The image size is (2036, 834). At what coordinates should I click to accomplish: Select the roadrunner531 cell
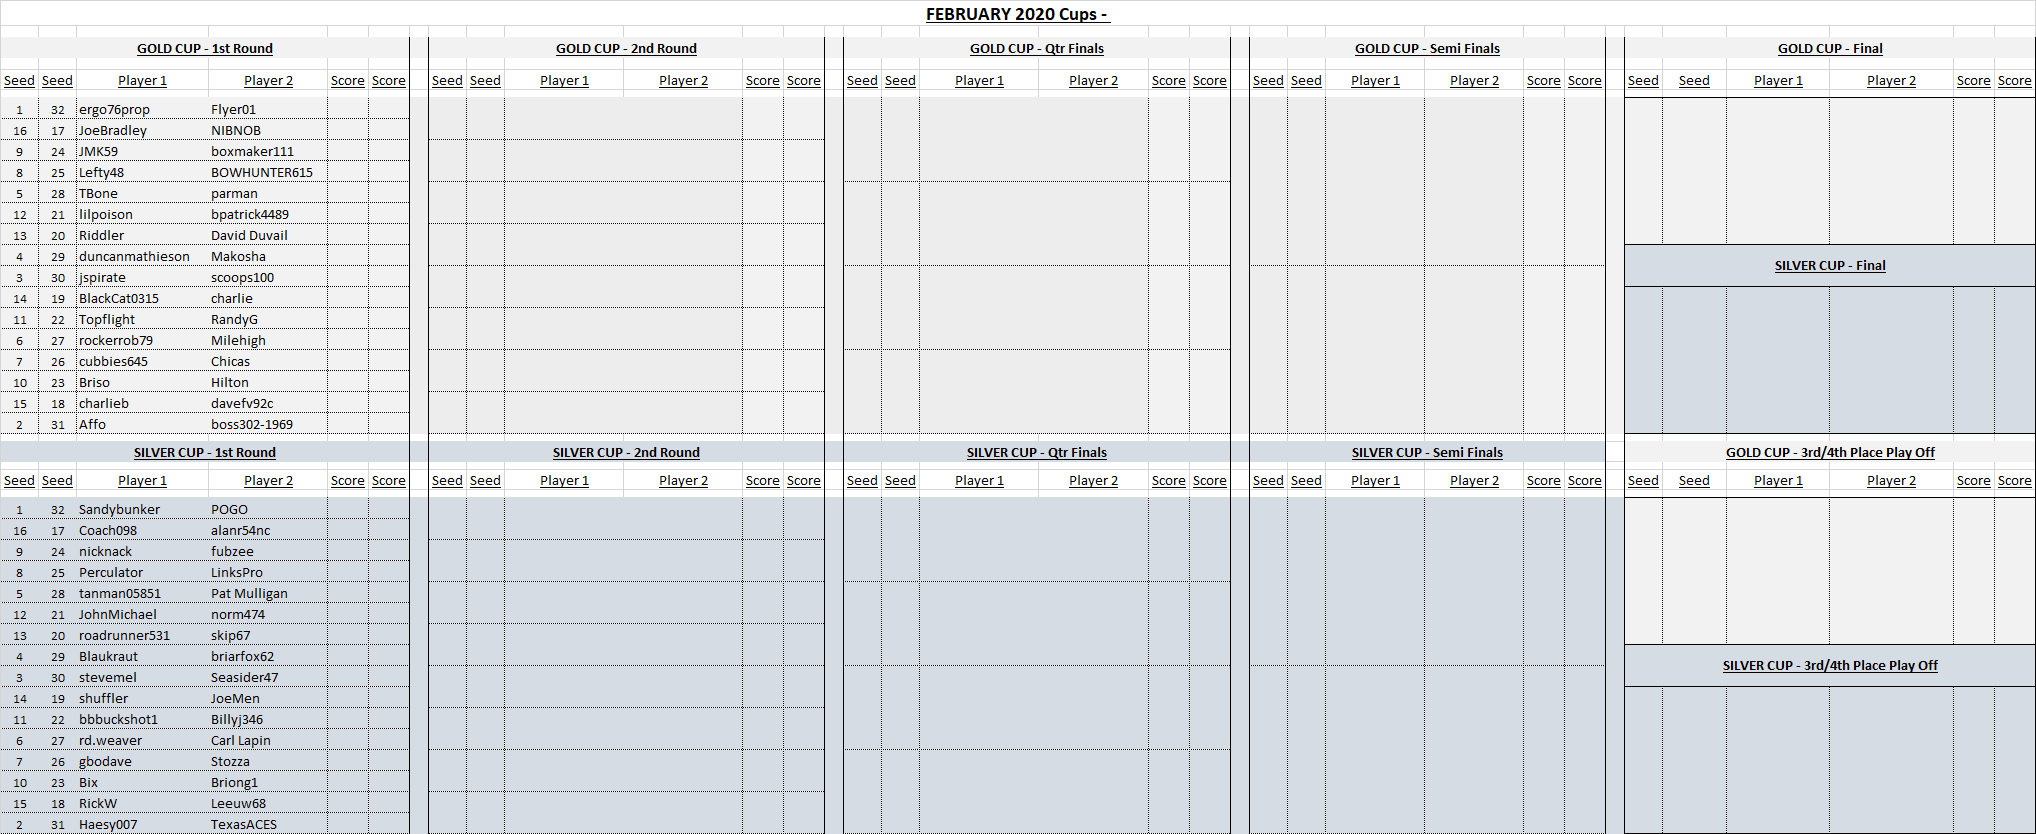(124, 636)
